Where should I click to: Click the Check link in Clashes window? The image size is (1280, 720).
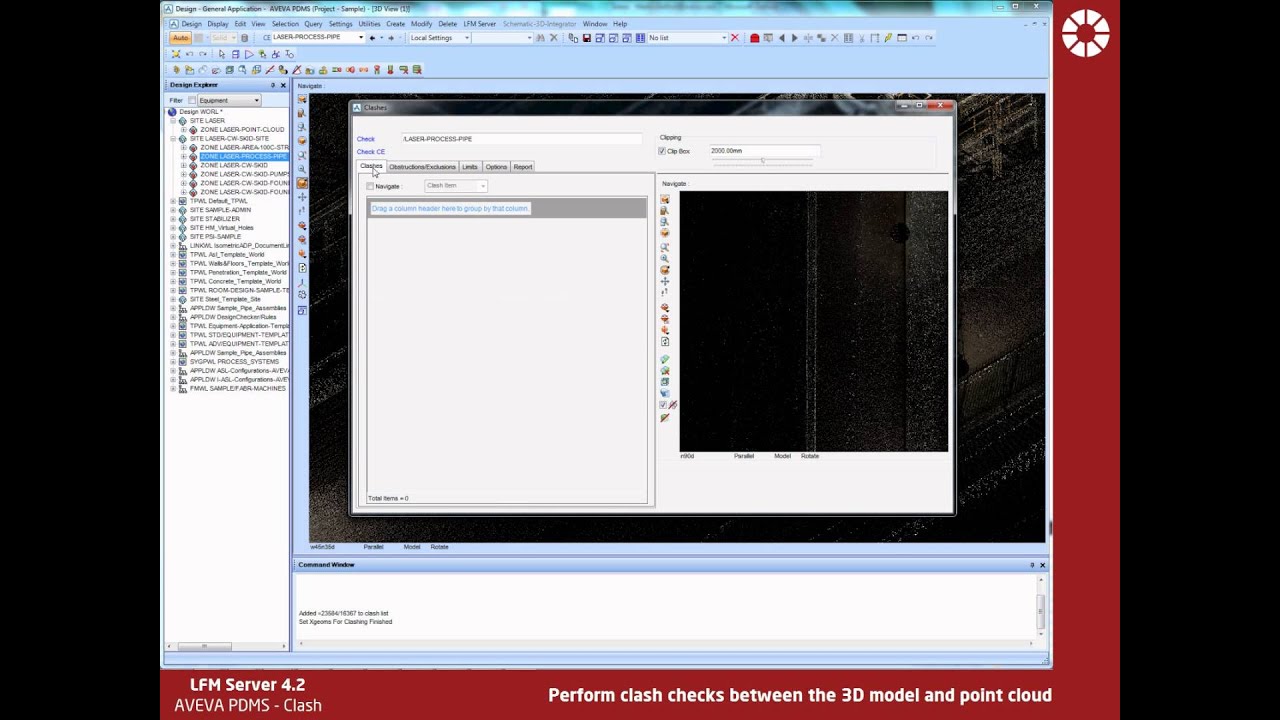click(x=366, y=139)
